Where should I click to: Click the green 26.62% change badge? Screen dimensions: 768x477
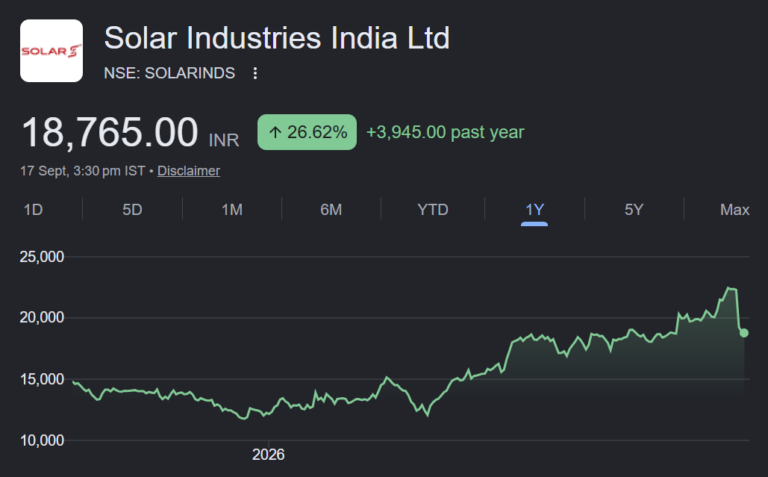pos(307,132)
